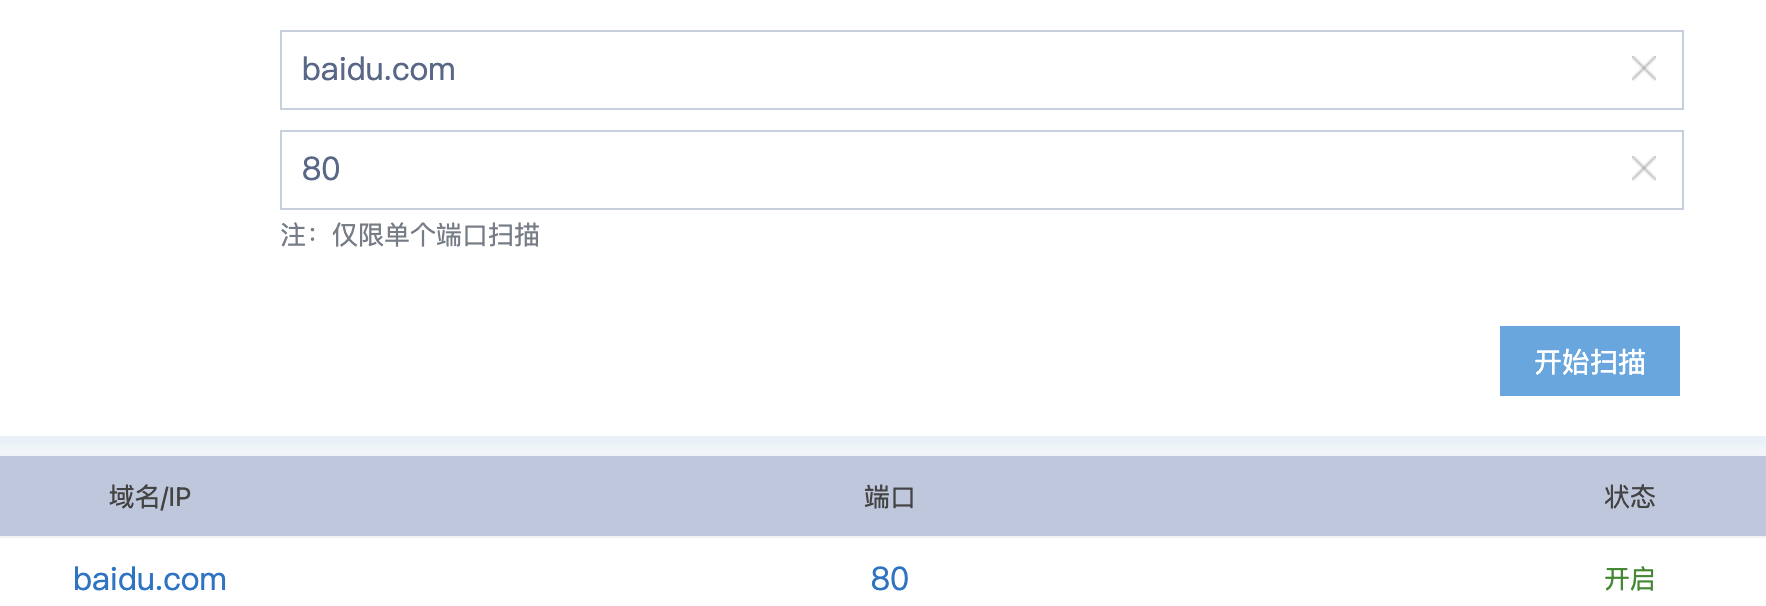Clear the port 80 input using X icon

tap(1643, 169)
